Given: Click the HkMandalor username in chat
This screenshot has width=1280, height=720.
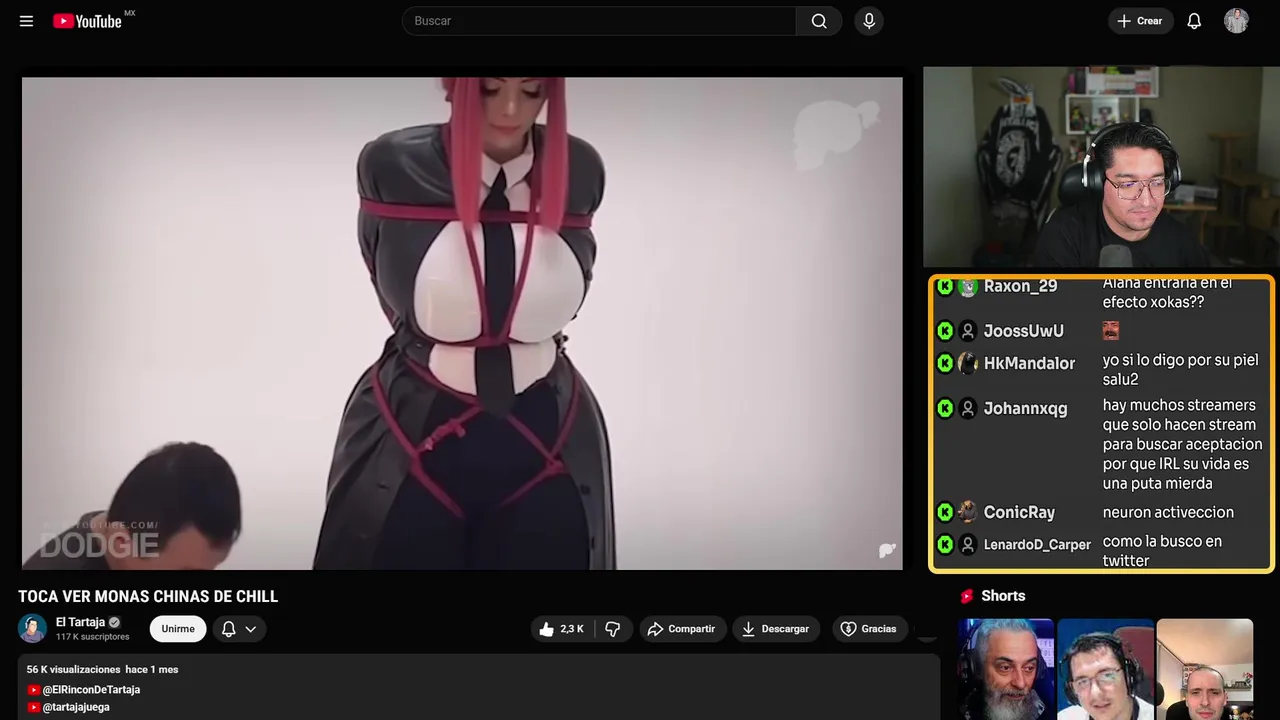Looking at the screenshot, I should pyautogui.click(x=1029, y=363).
